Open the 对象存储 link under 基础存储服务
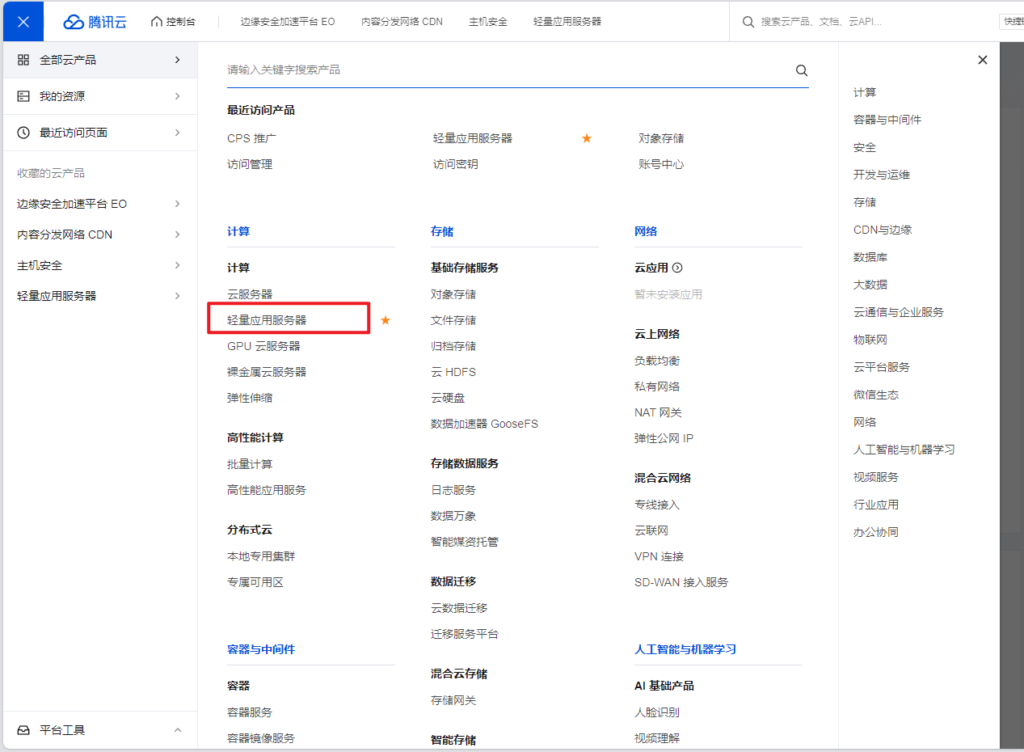This screenshot has height=752, width=1024. click(x=453, y=294)
